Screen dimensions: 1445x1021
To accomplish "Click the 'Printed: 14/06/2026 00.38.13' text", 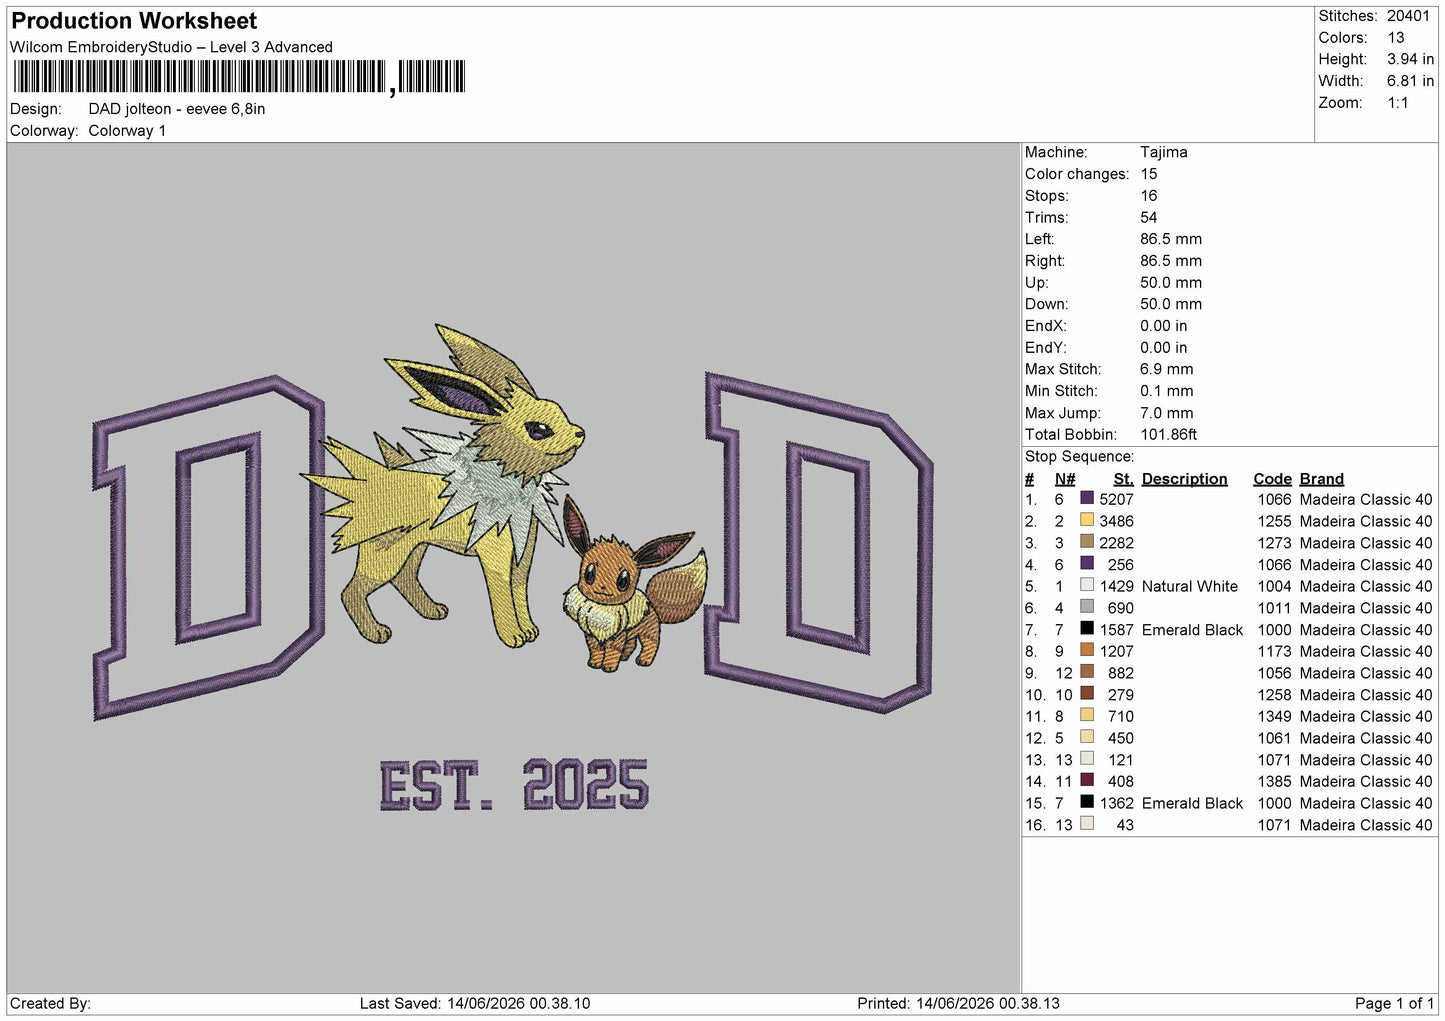I will [x=958, y=1003].
